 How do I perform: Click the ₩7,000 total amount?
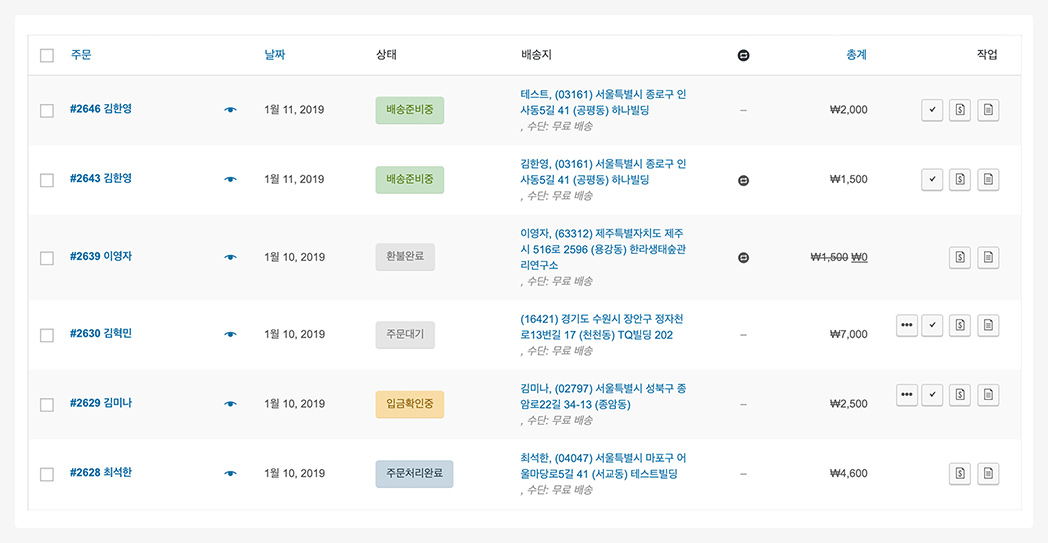pos(849,334)
